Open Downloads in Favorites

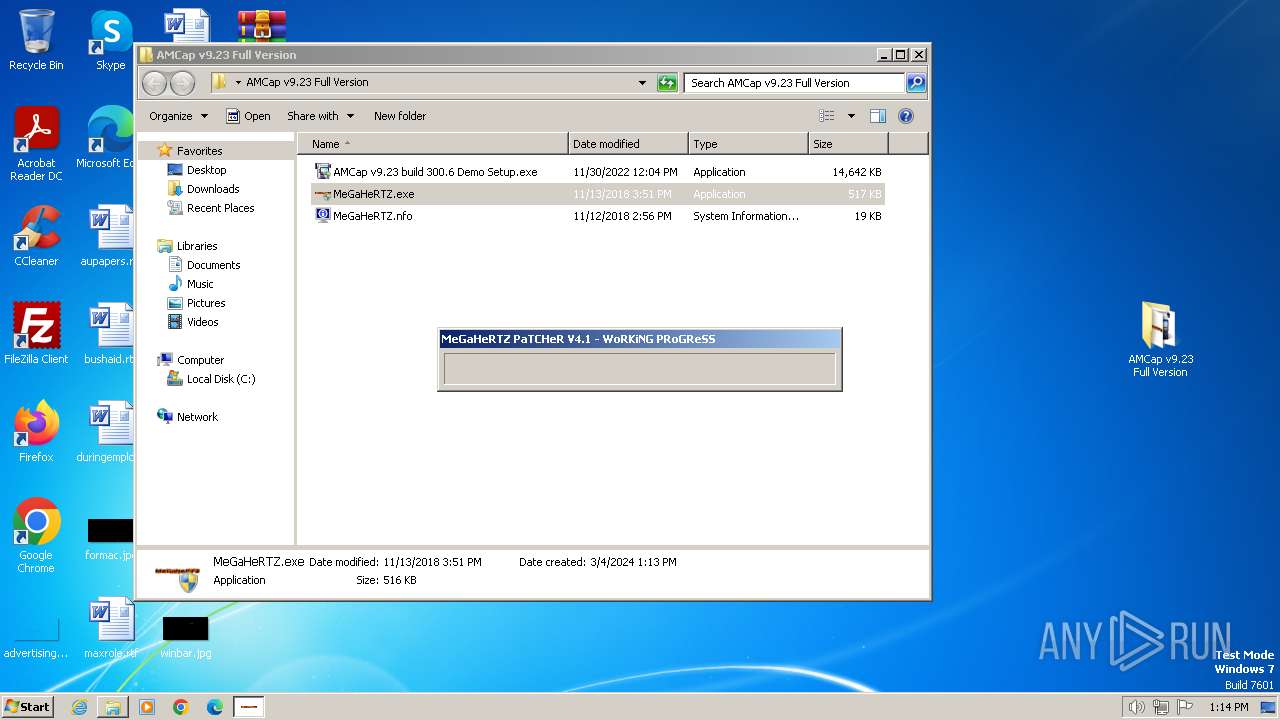coord(213,189)
